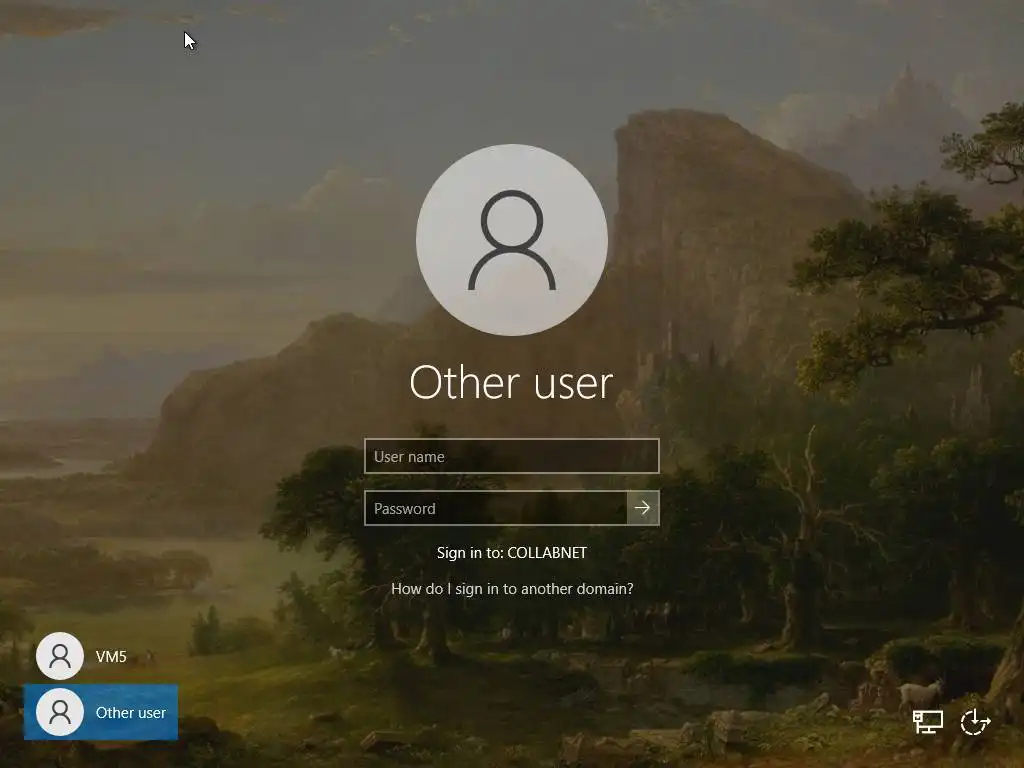Click the VM5 avatar icon
Image resolution: width=1024 pixels, height=768 pixels.
point(59,656)
